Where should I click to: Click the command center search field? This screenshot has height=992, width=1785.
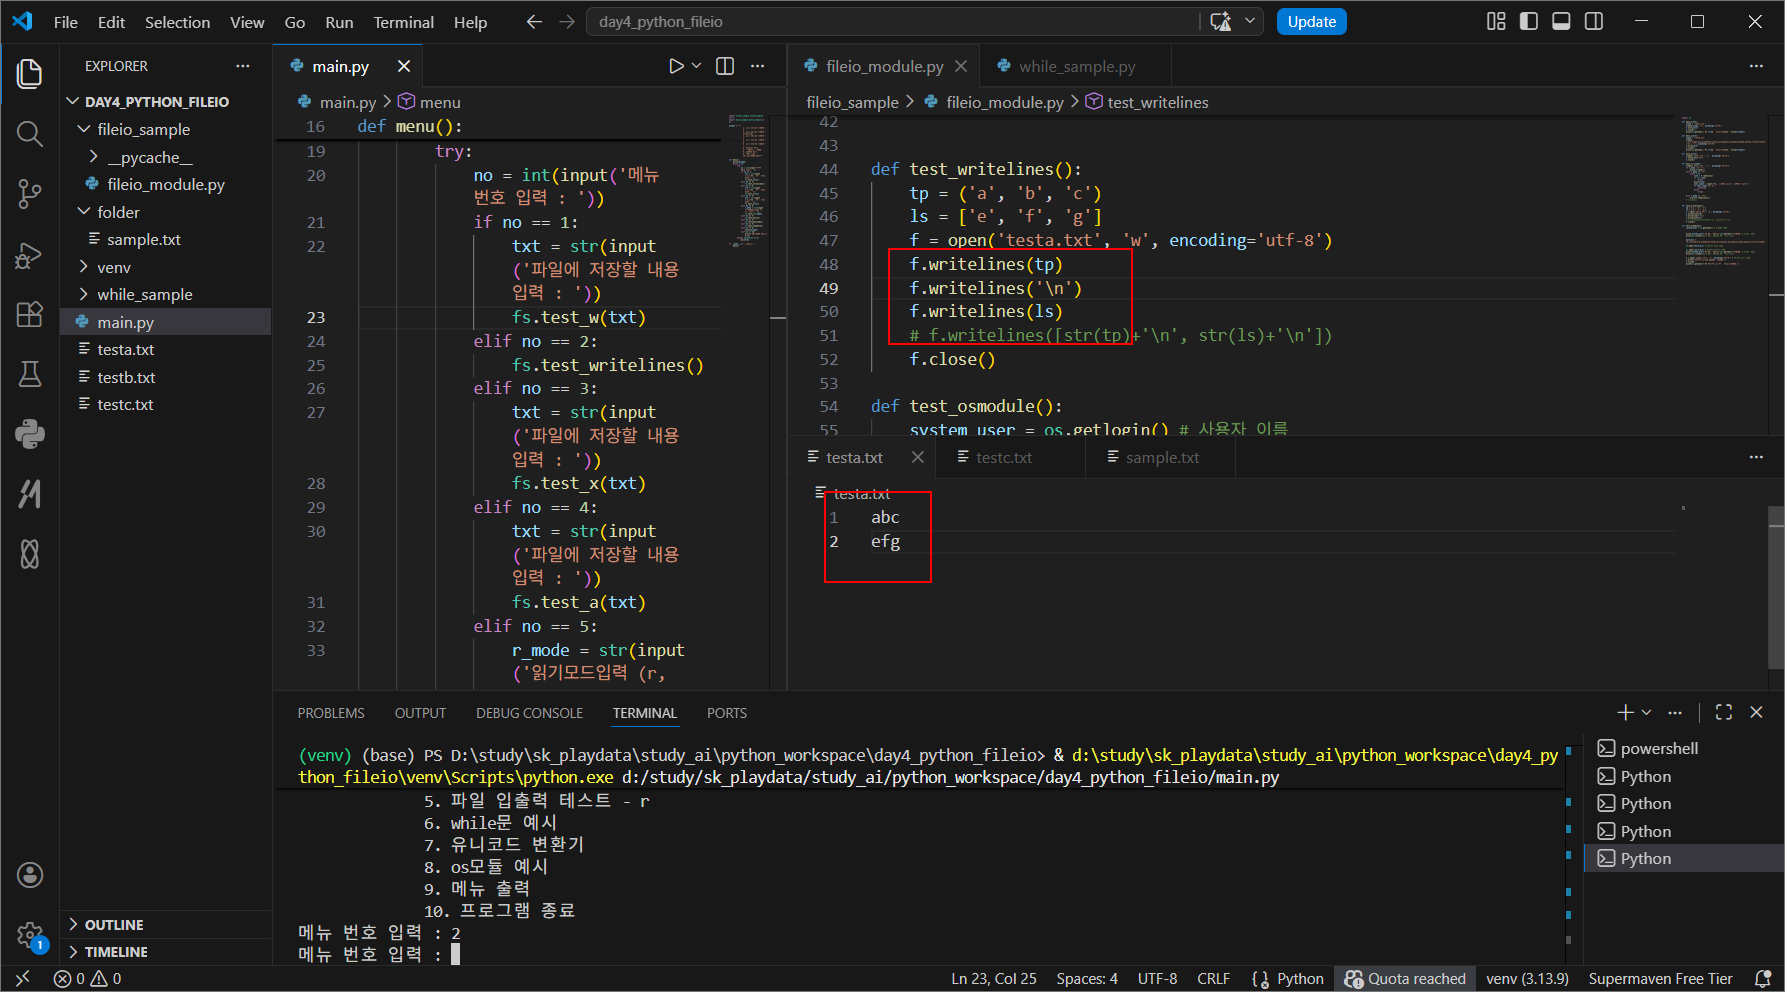point(893,22)
